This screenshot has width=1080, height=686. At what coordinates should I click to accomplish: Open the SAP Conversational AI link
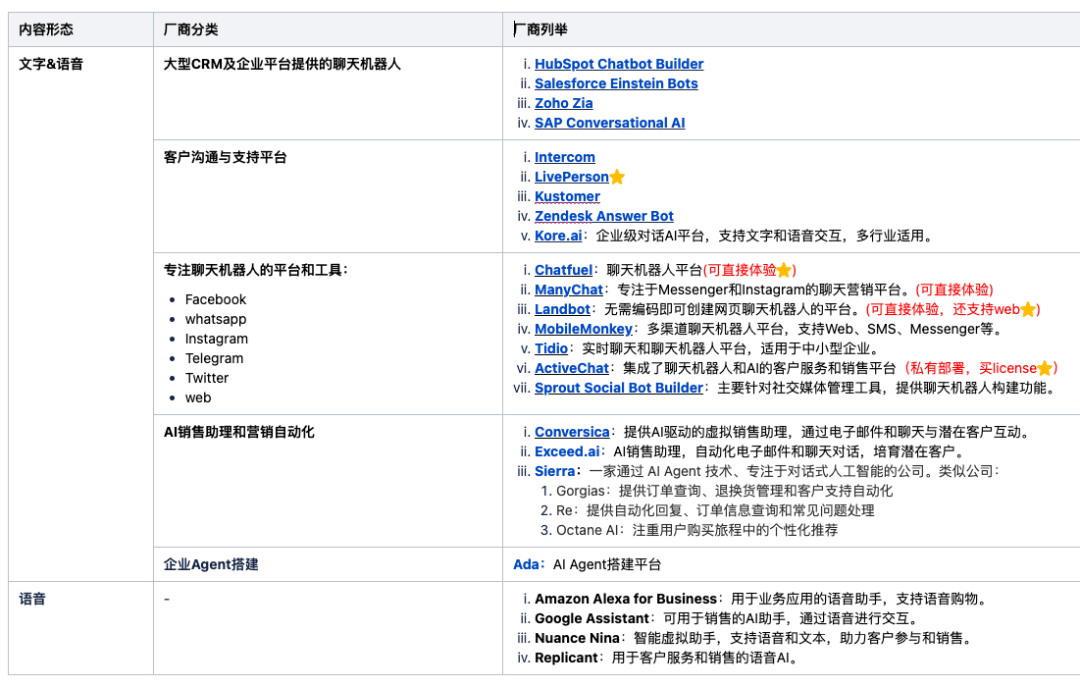click(x=610, y=123)
